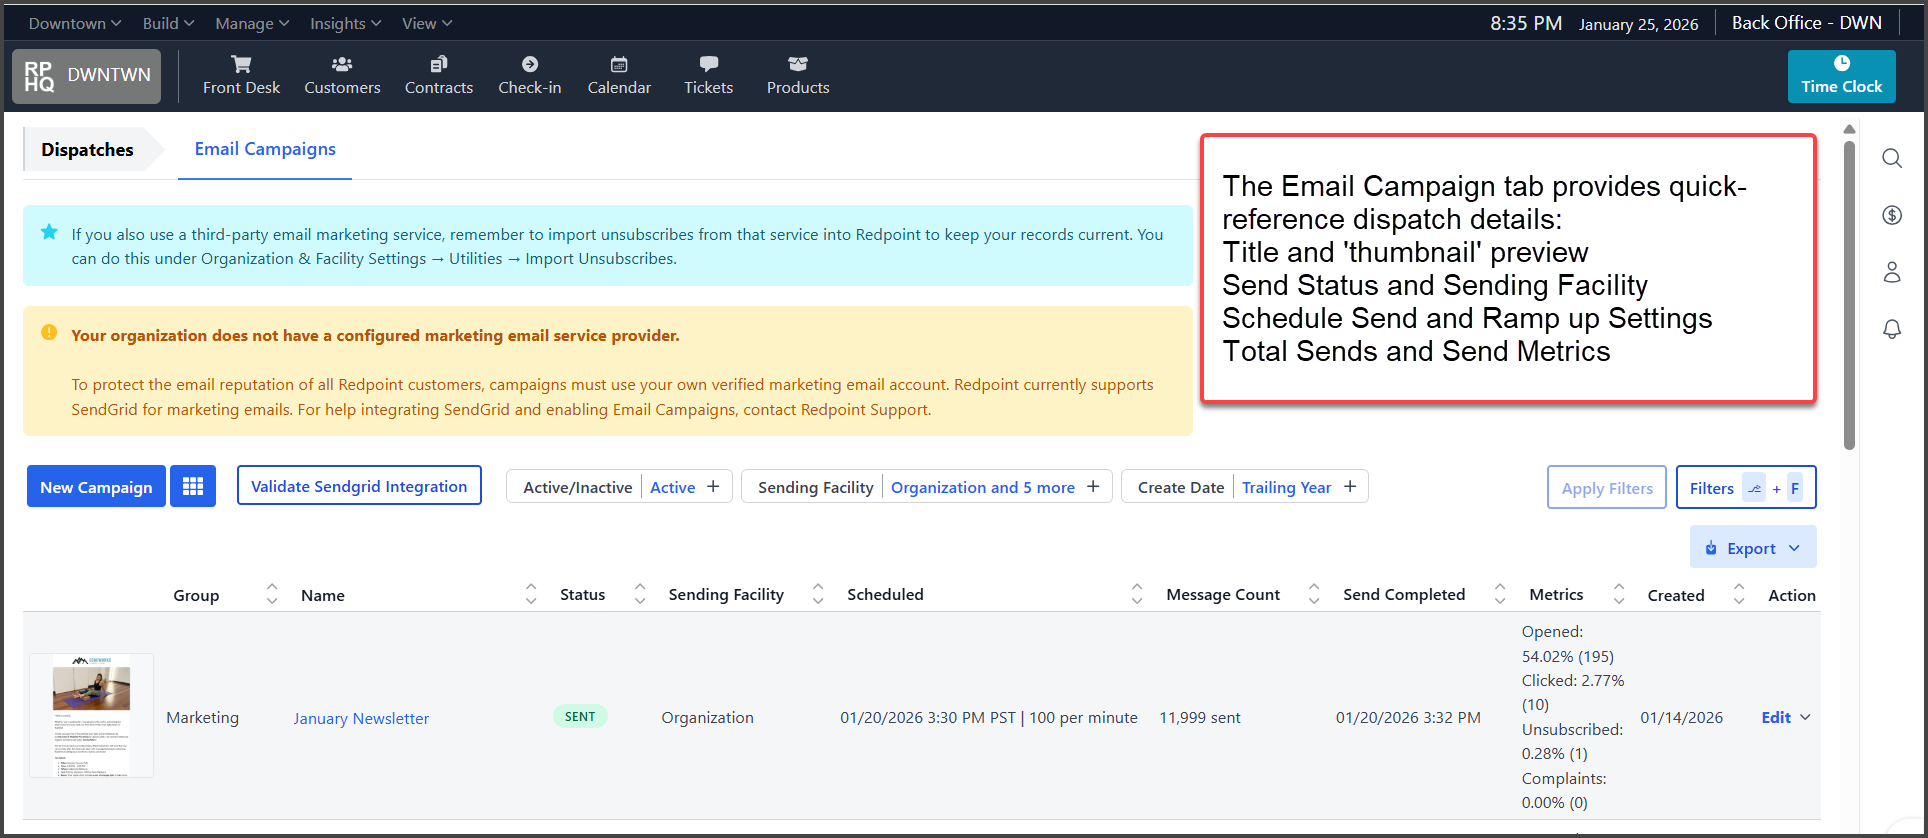Open the notifications bell icon
The height and width of the screenshot is (838, 1928).
1891,329
